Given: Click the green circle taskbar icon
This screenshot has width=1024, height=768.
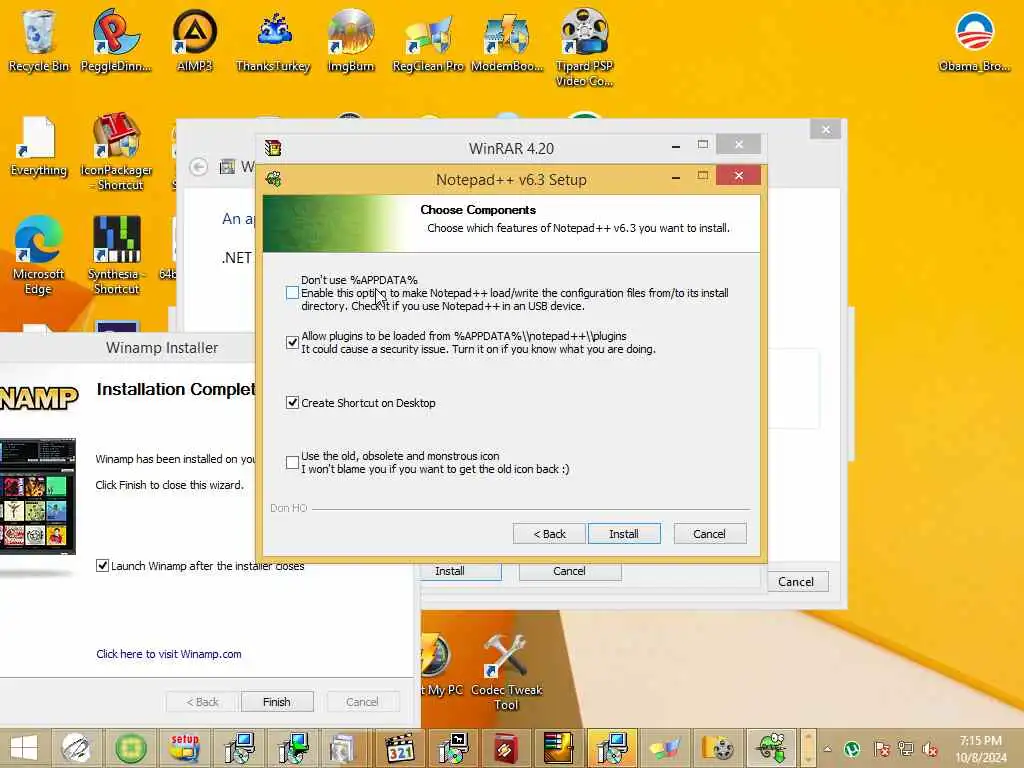Looking at the screenshot, I should (131, 748).
